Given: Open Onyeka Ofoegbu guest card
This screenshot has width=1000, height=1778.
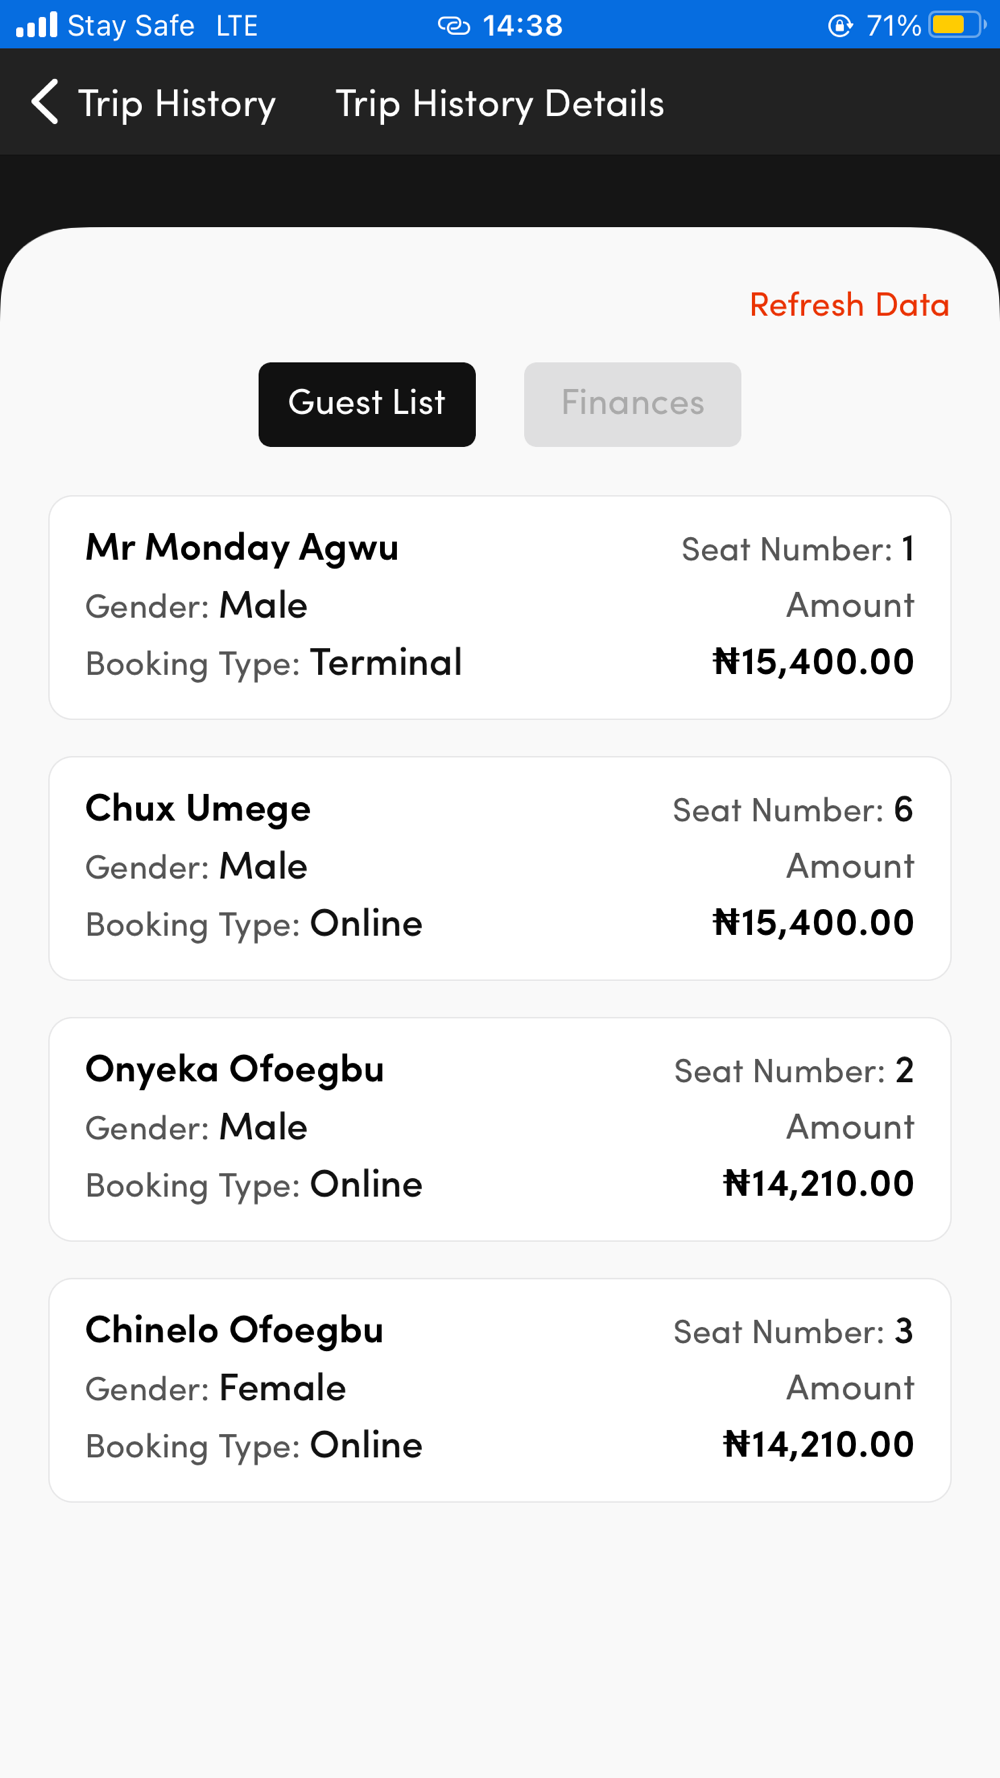Looking at the screenshot, I should coord(500,1129).
